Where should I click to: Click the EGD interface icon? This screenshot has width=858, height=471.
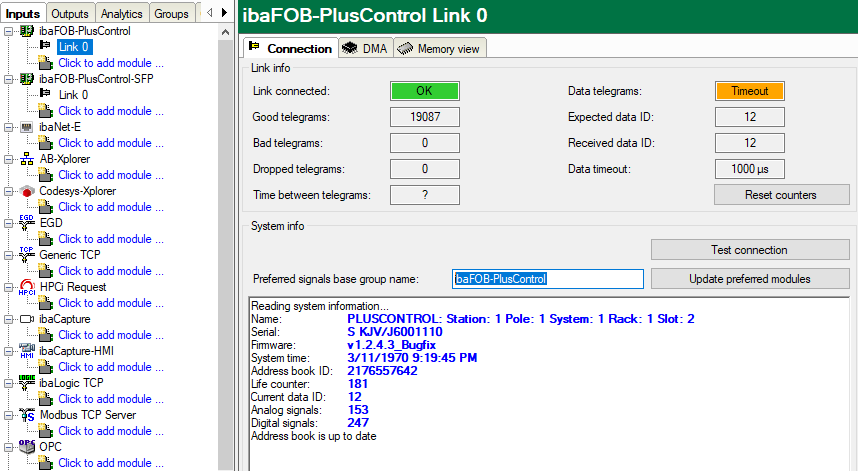tap(27, 223)
